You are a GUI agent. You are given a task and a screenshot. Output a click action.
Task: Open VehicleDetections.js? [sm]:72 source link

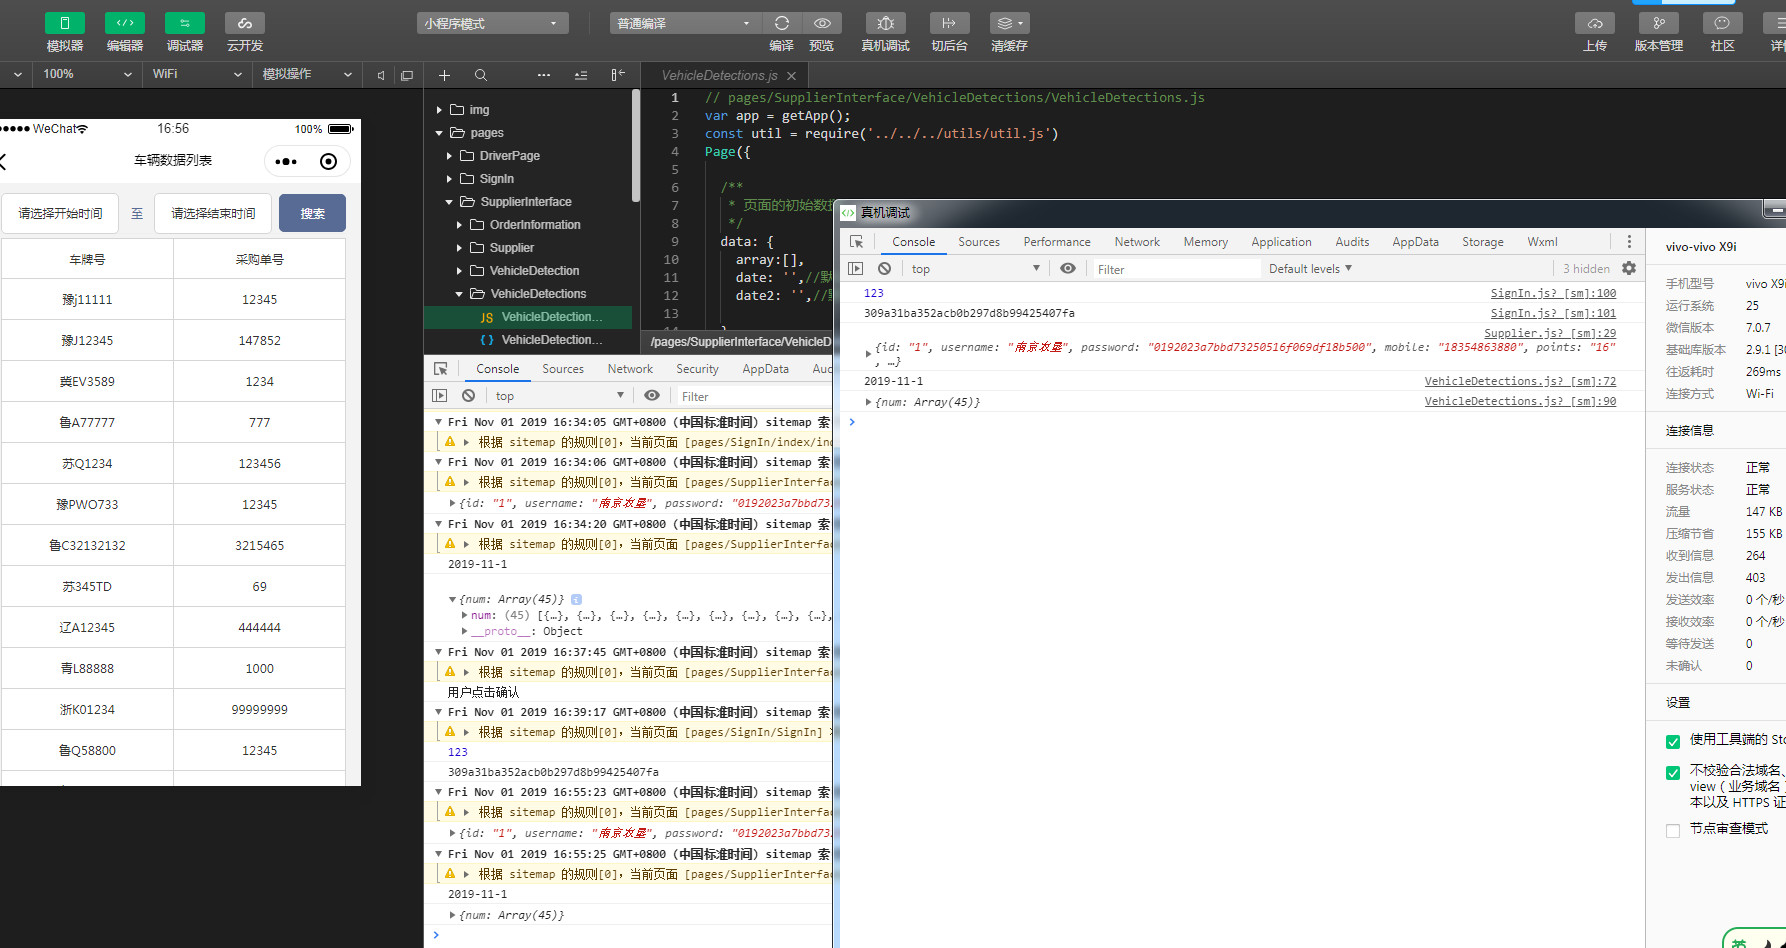click(1520, 381)
